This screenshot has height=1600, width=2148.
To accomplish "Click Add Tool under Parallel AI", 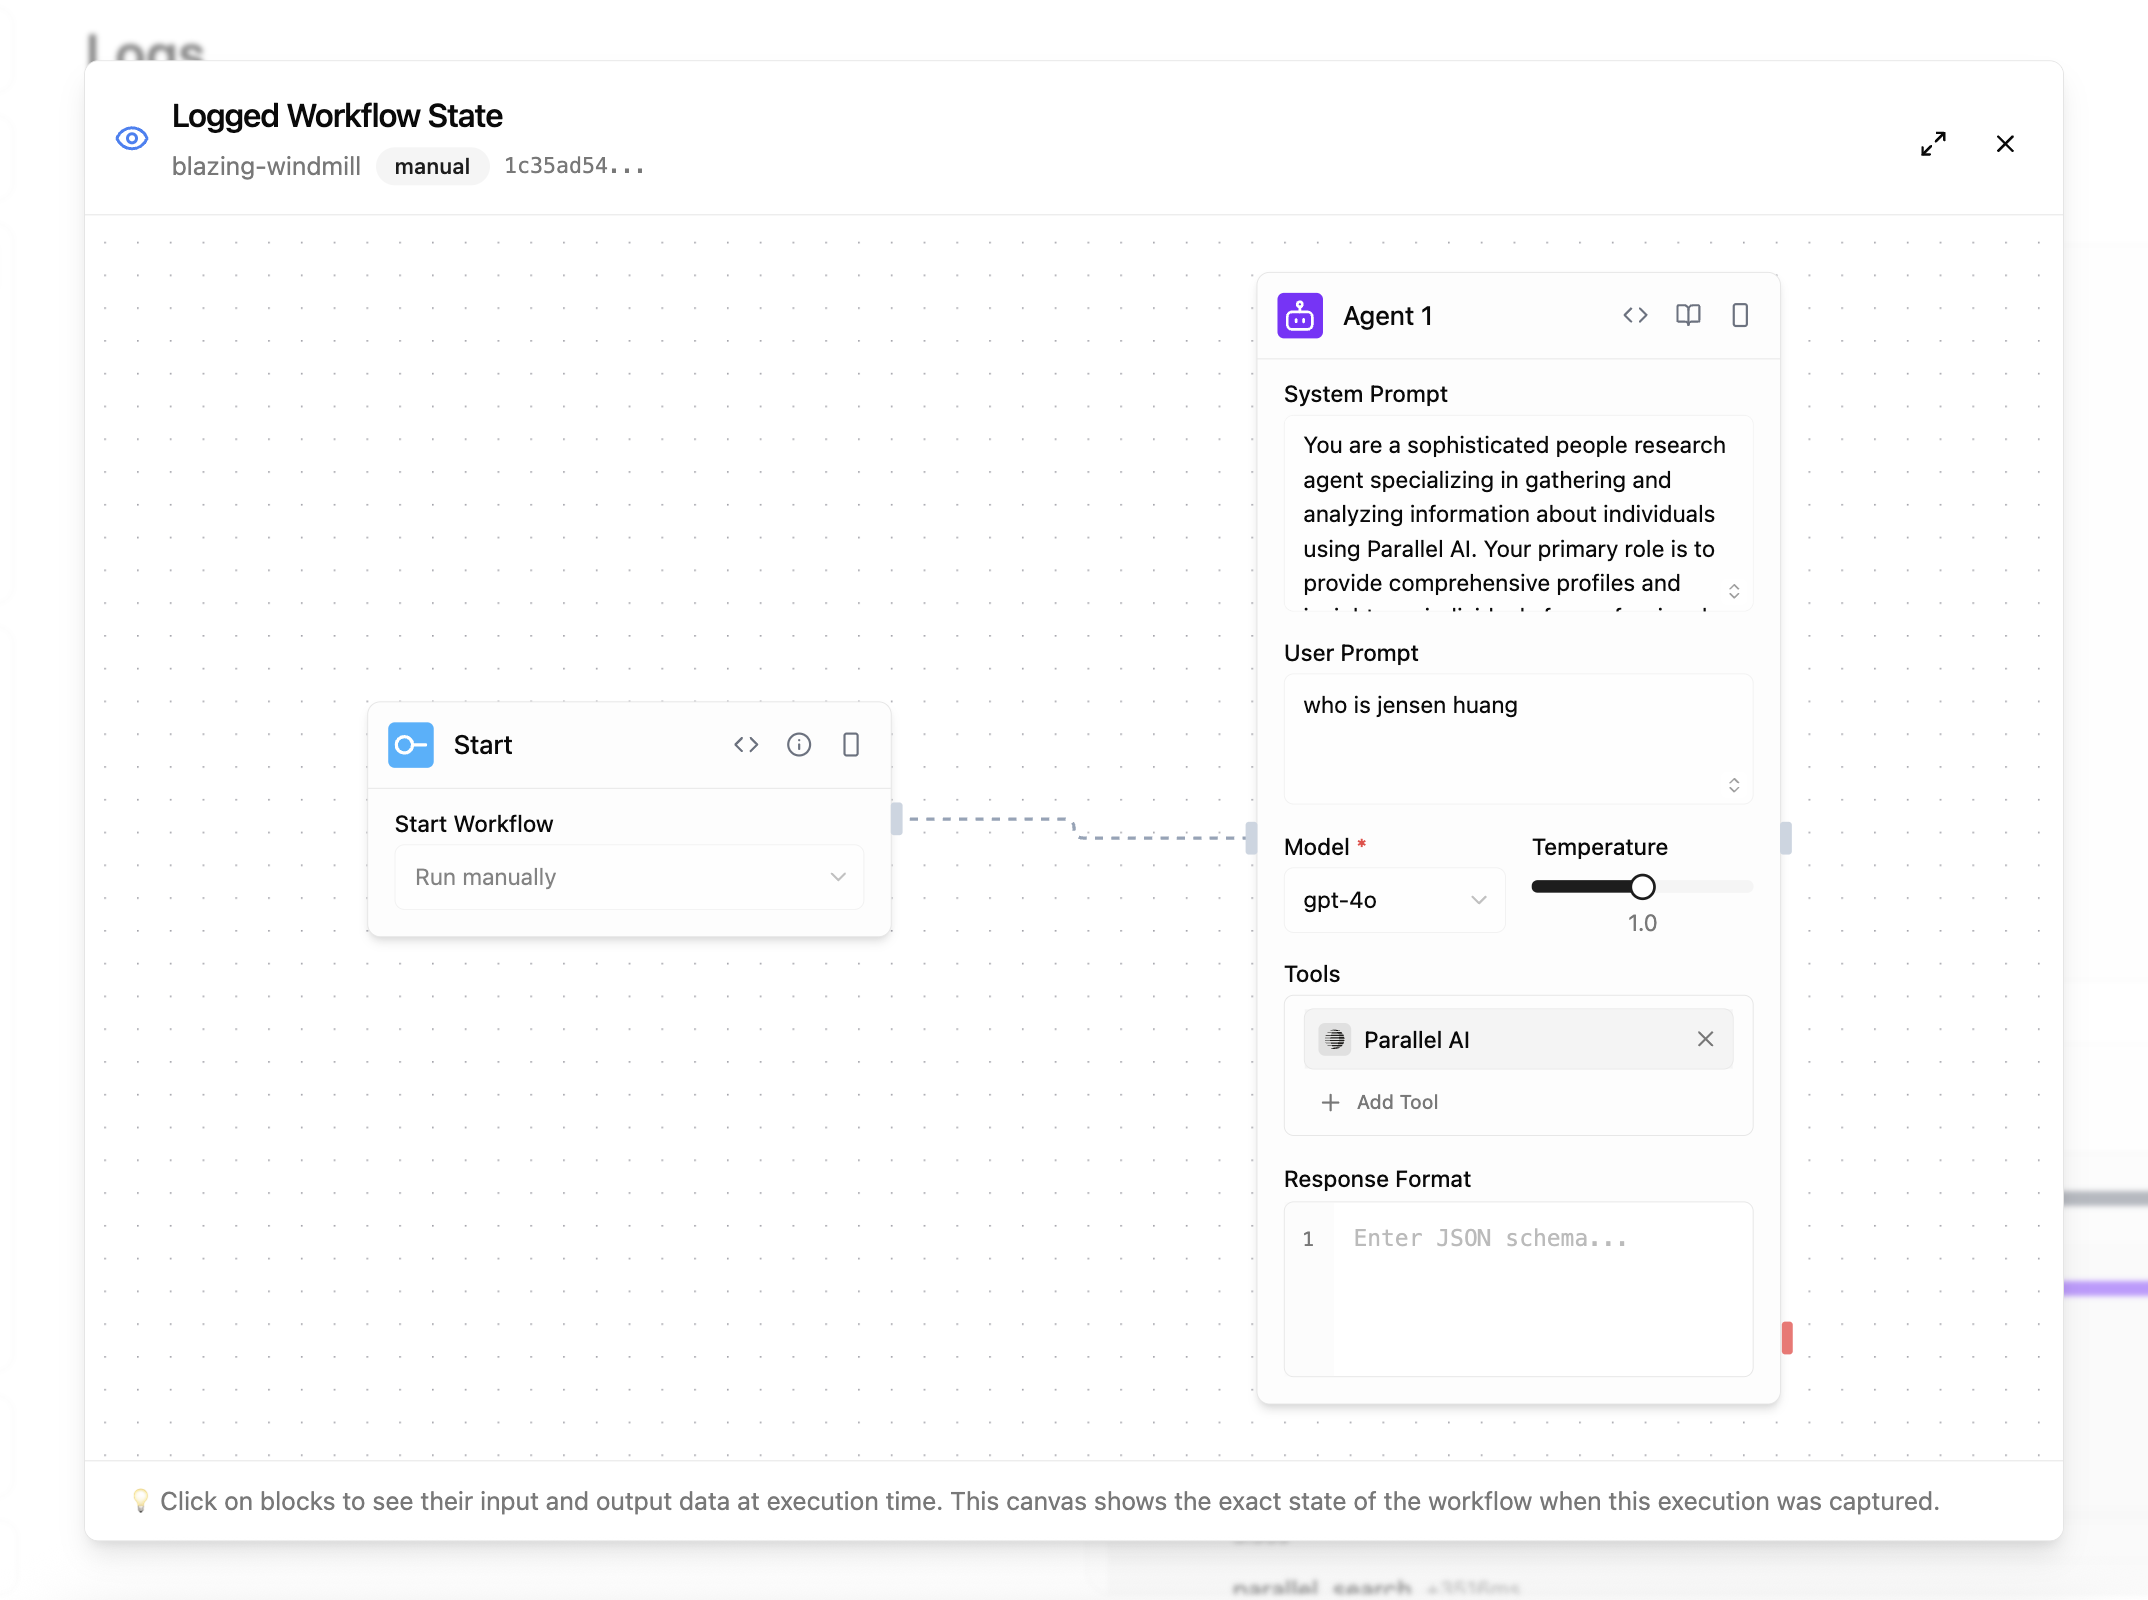I will coord(1379,1102).
